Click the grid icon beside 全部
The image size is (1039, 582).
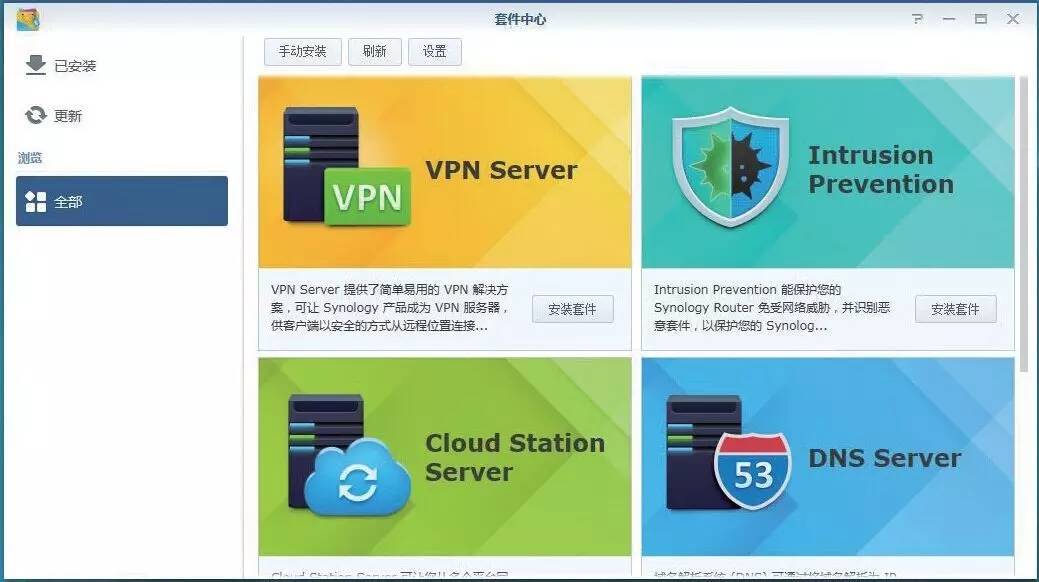coord(35,202)
